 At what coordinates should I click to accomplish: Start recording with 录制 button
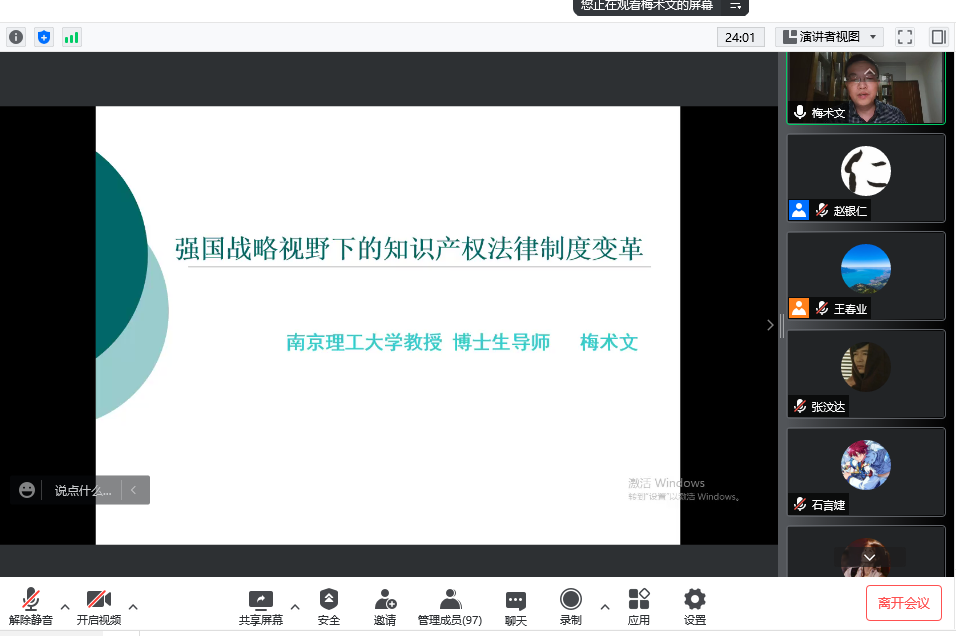tap(570, 606)
